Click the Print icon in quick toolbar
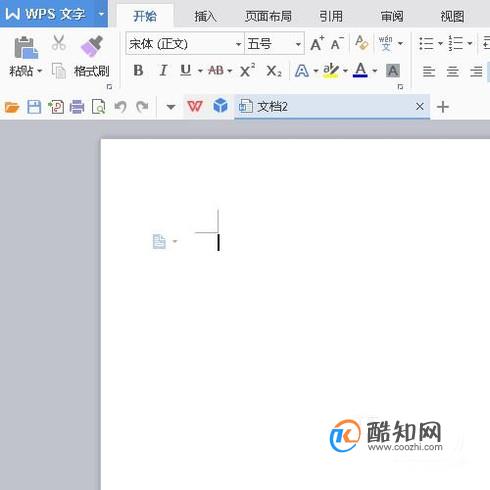Image resolution: width=490 pixels, height=490 pixels. click(77, 107)
